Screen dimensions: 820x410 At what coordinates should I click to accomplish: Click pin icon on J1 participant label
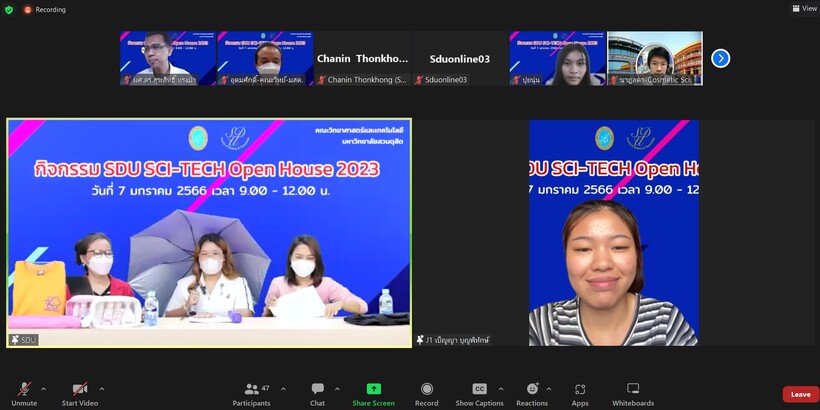(420, 340)
